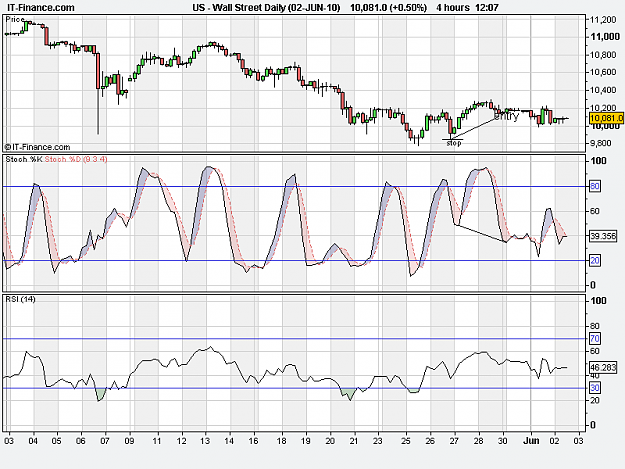Select the 'US - Wall Street Daily (02-JUN-10)' chart title
The height and width of the screenshot is (469, 625).
(x=266, y=8)
